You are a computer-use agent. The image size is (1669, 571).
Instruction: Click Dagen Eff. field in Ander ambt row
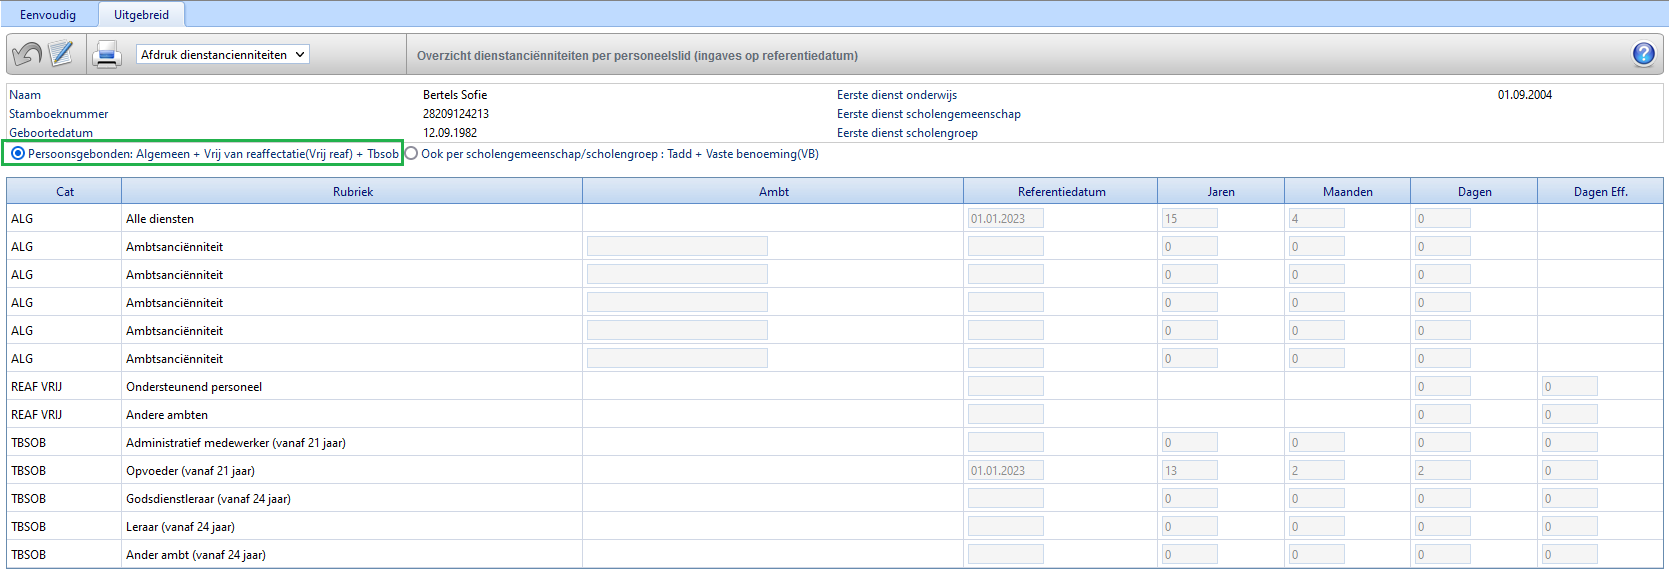tap(1570, 554)
